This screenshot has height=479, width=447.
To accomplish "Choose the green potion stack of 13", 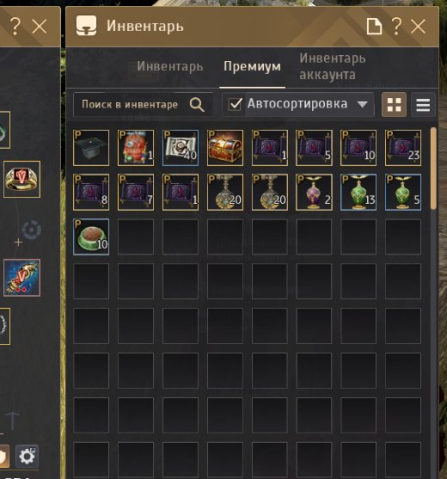I will (359, 192).
